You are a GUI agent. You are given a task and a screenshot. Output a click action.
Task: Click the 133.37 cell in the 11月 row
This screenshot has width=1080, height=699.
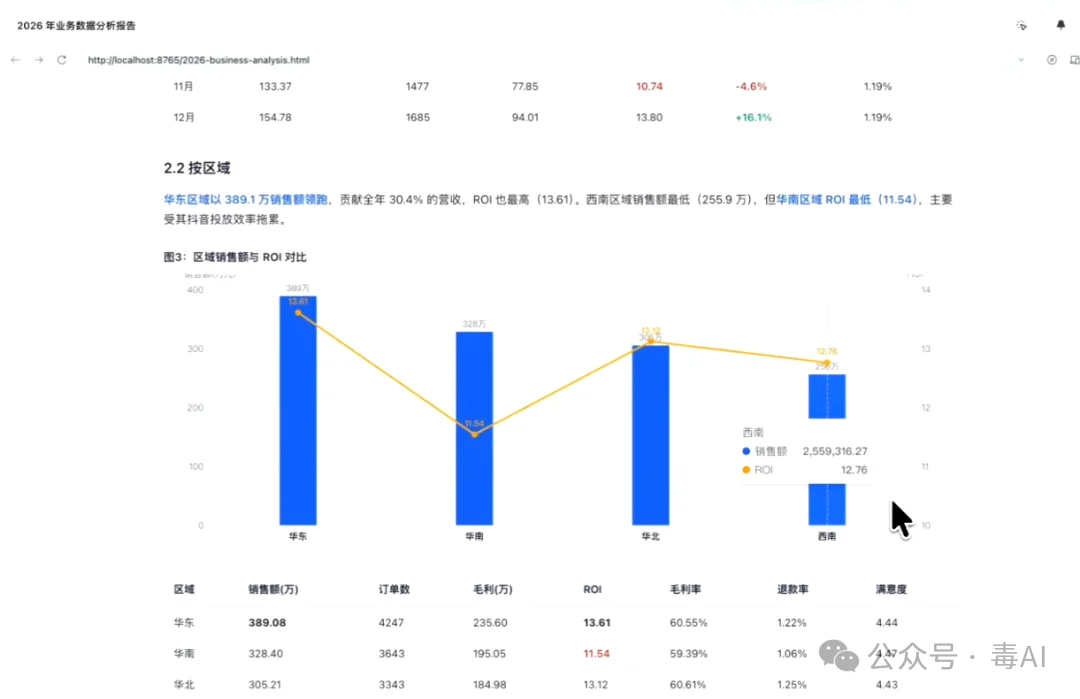[275, 86]
